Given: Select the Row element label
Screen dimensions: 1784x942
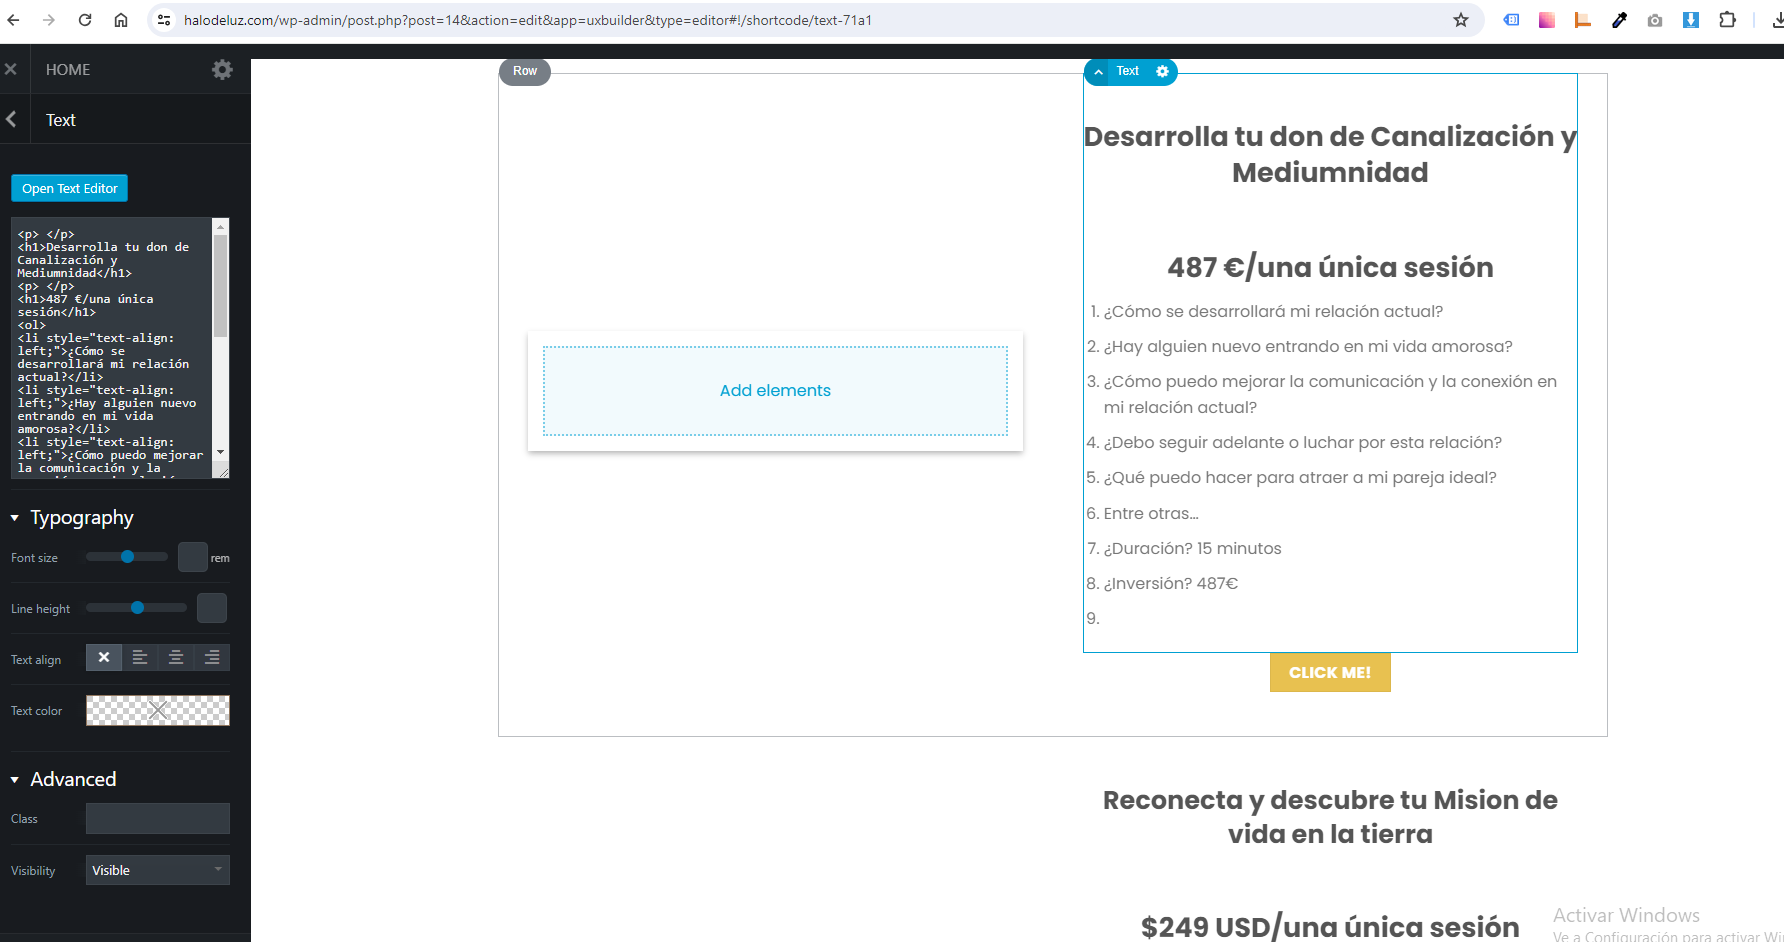Looking at the screenshot, I should click(x=525, y=71).
